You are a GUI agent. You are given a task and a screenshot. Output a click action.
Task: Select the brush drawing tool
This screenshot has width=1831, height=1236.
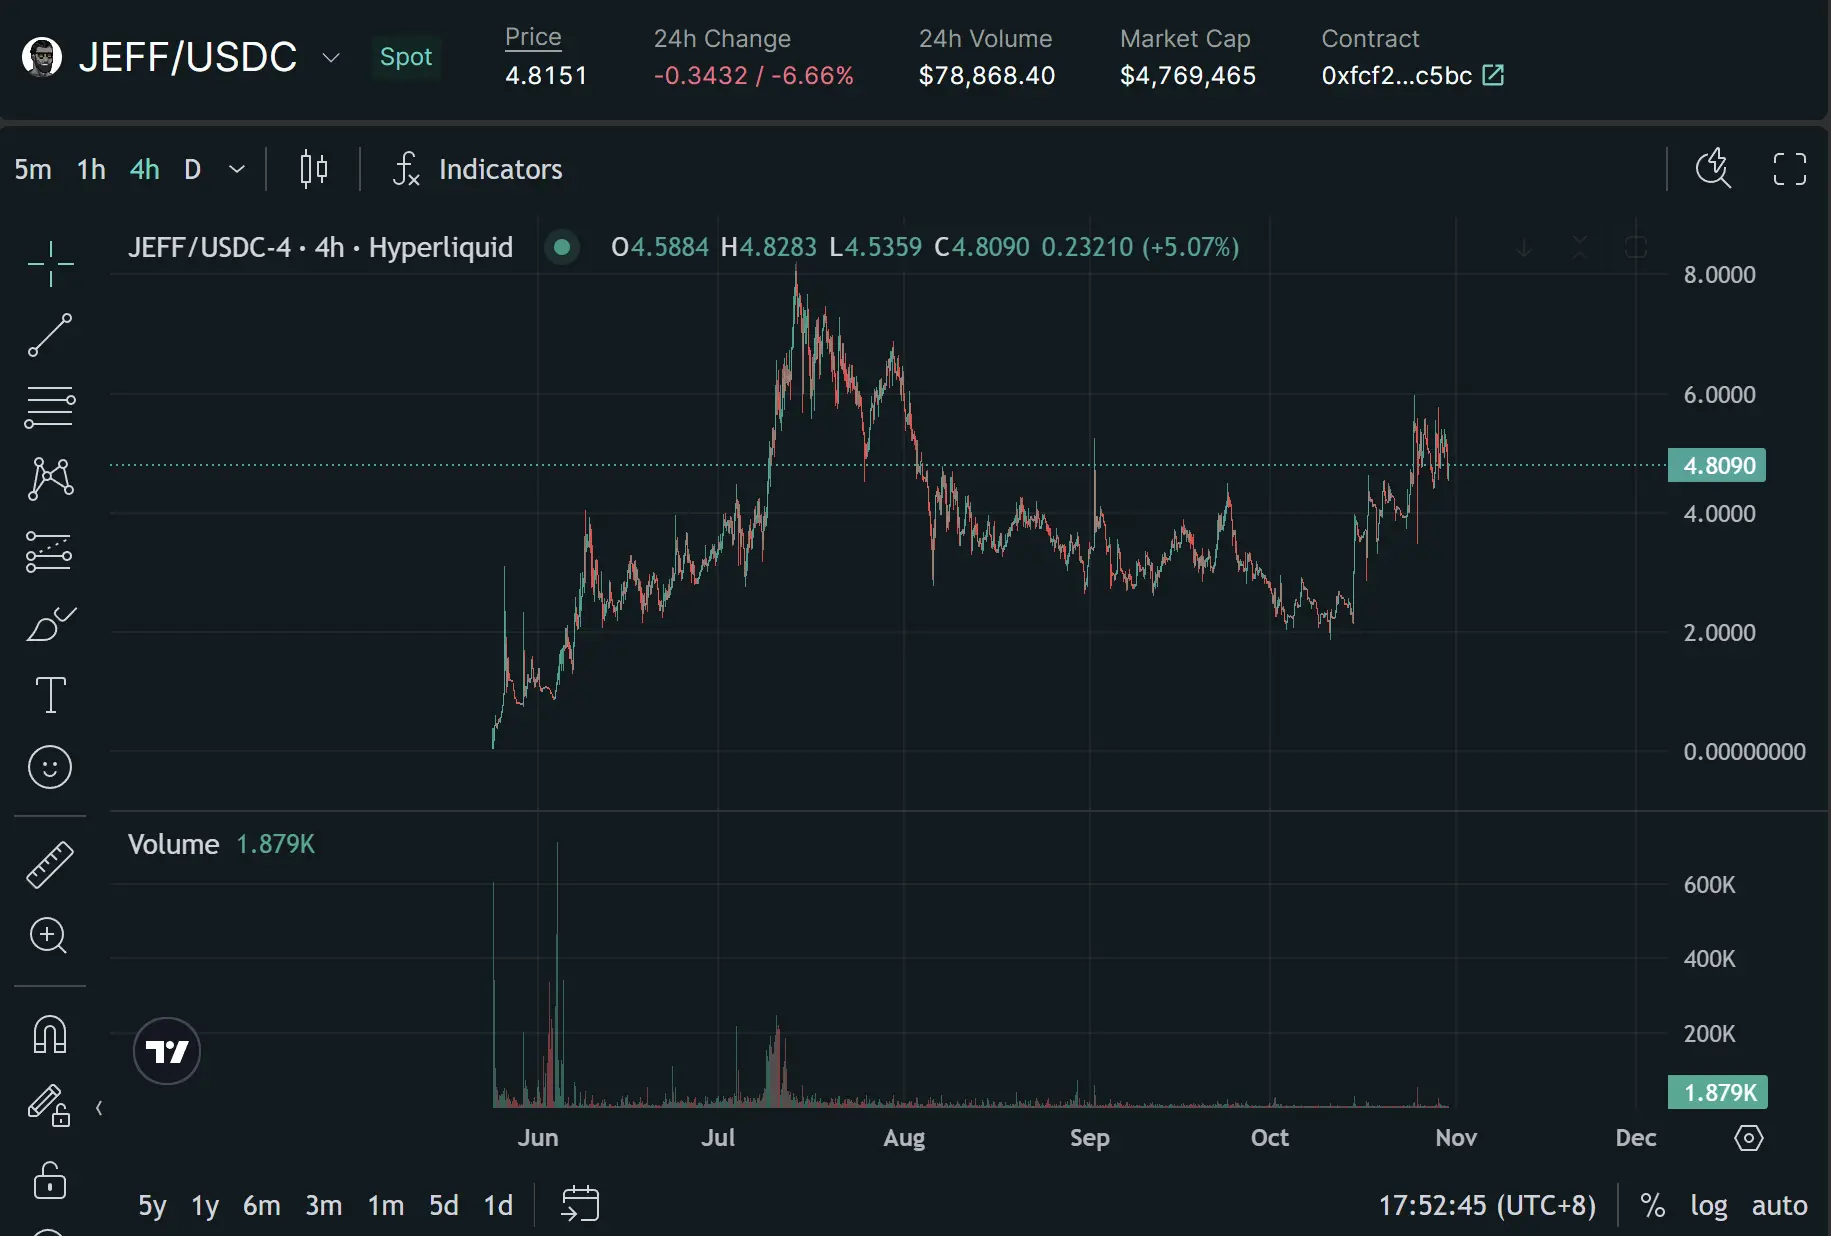pos(50,624)
